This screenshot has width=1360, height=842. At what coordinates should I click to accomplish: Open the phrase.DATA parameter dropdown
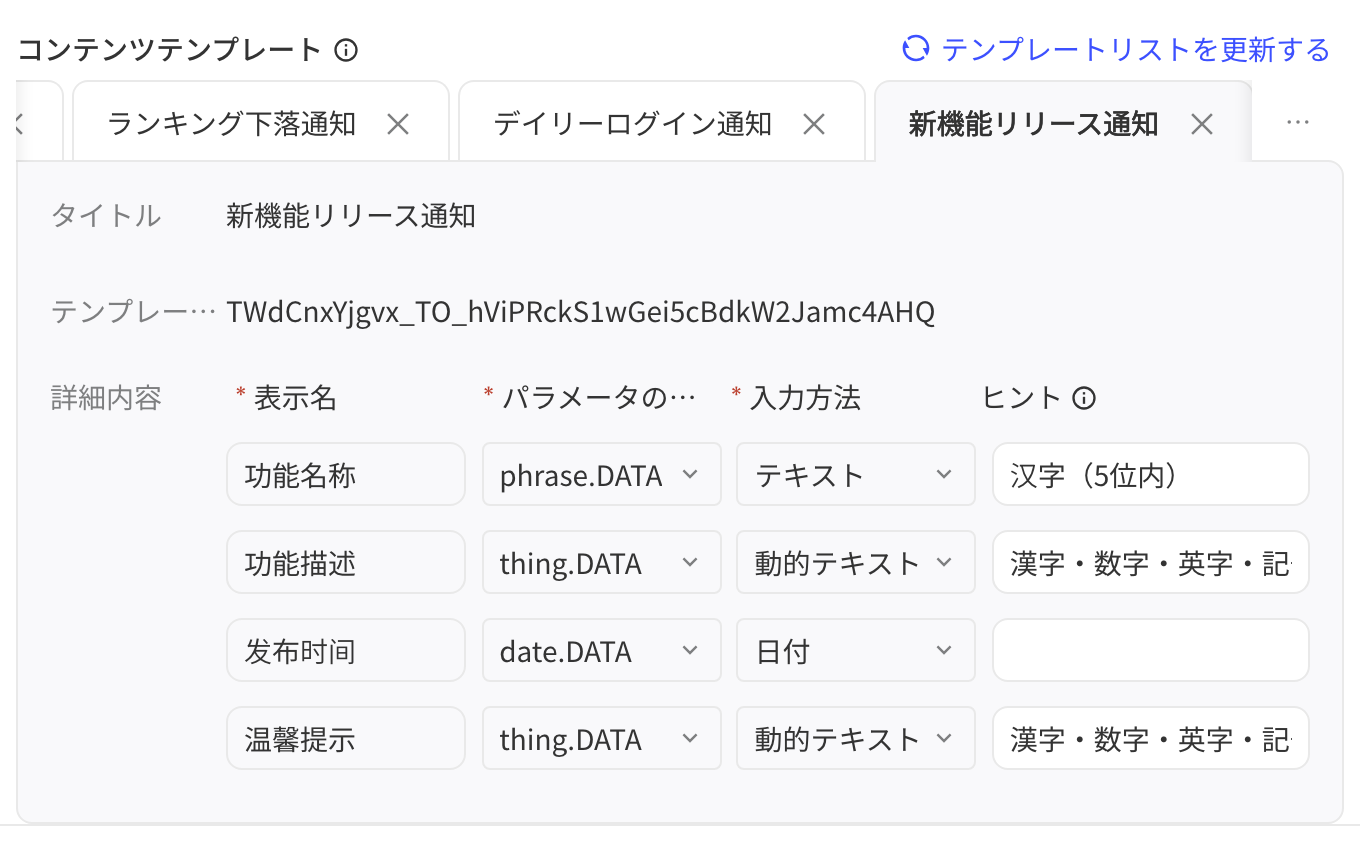[602, 475]
